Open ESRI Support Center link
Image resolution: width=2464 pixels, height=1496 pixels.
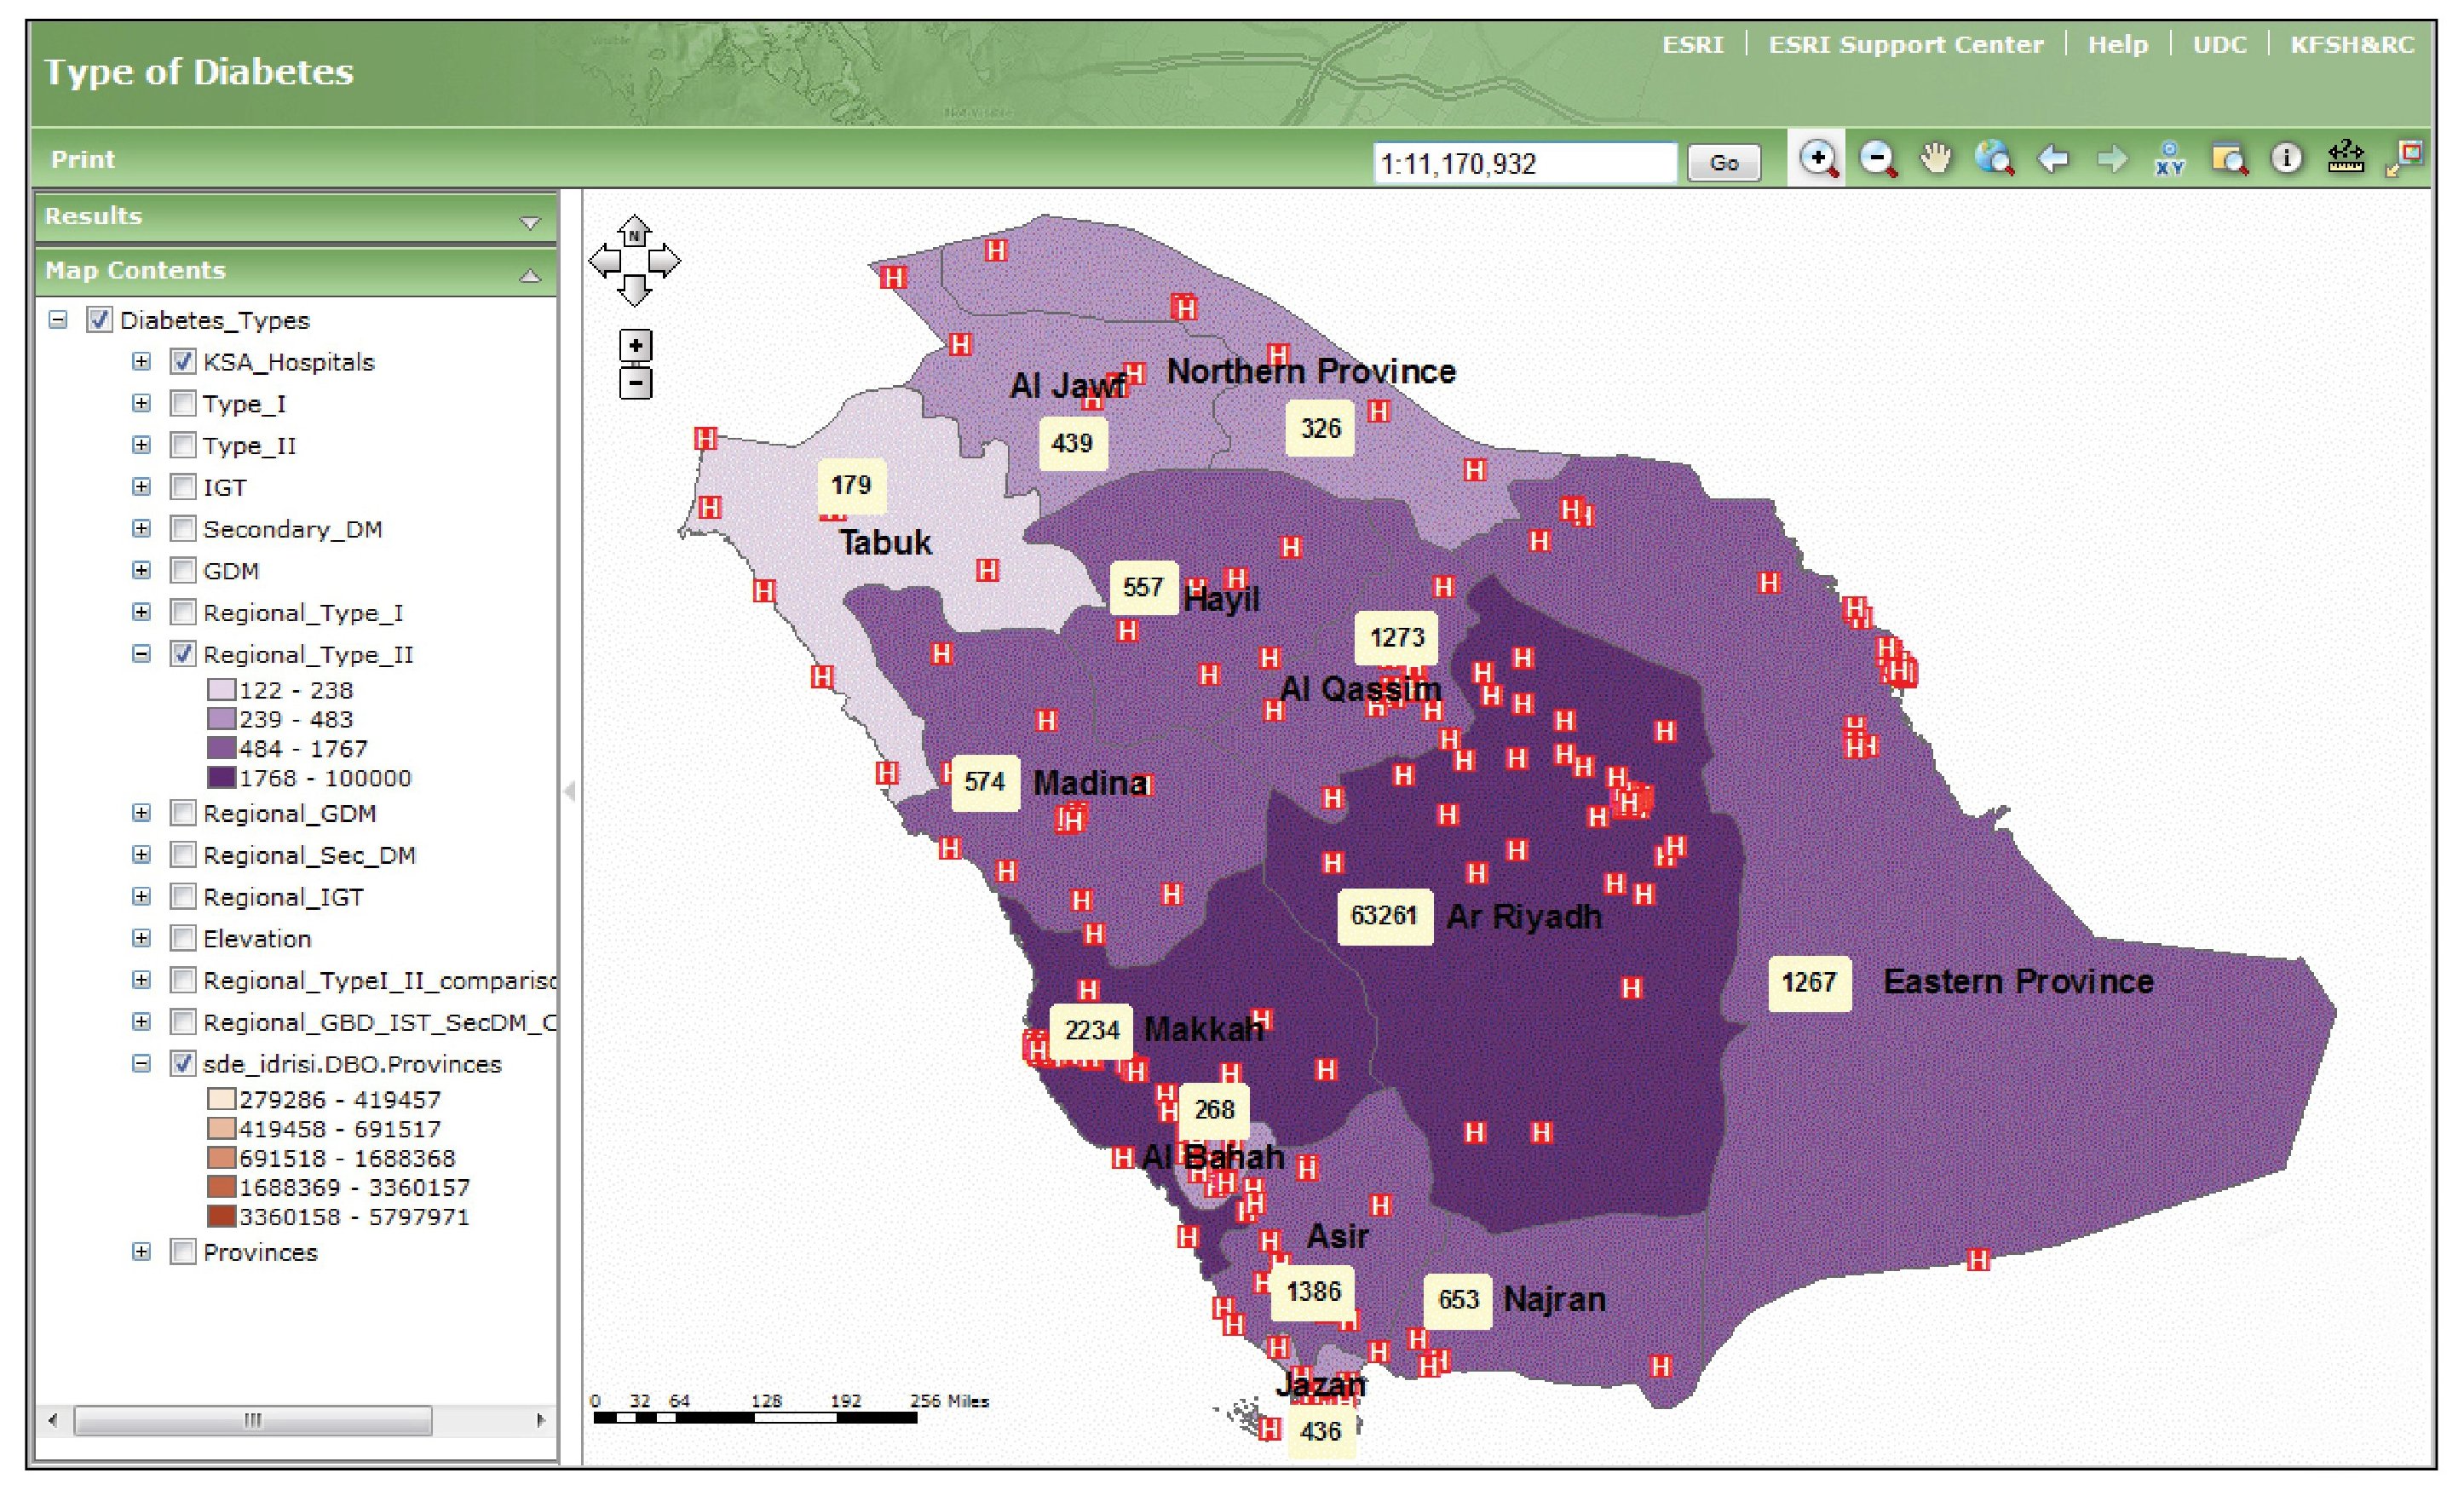click(x=1905, y=45)
